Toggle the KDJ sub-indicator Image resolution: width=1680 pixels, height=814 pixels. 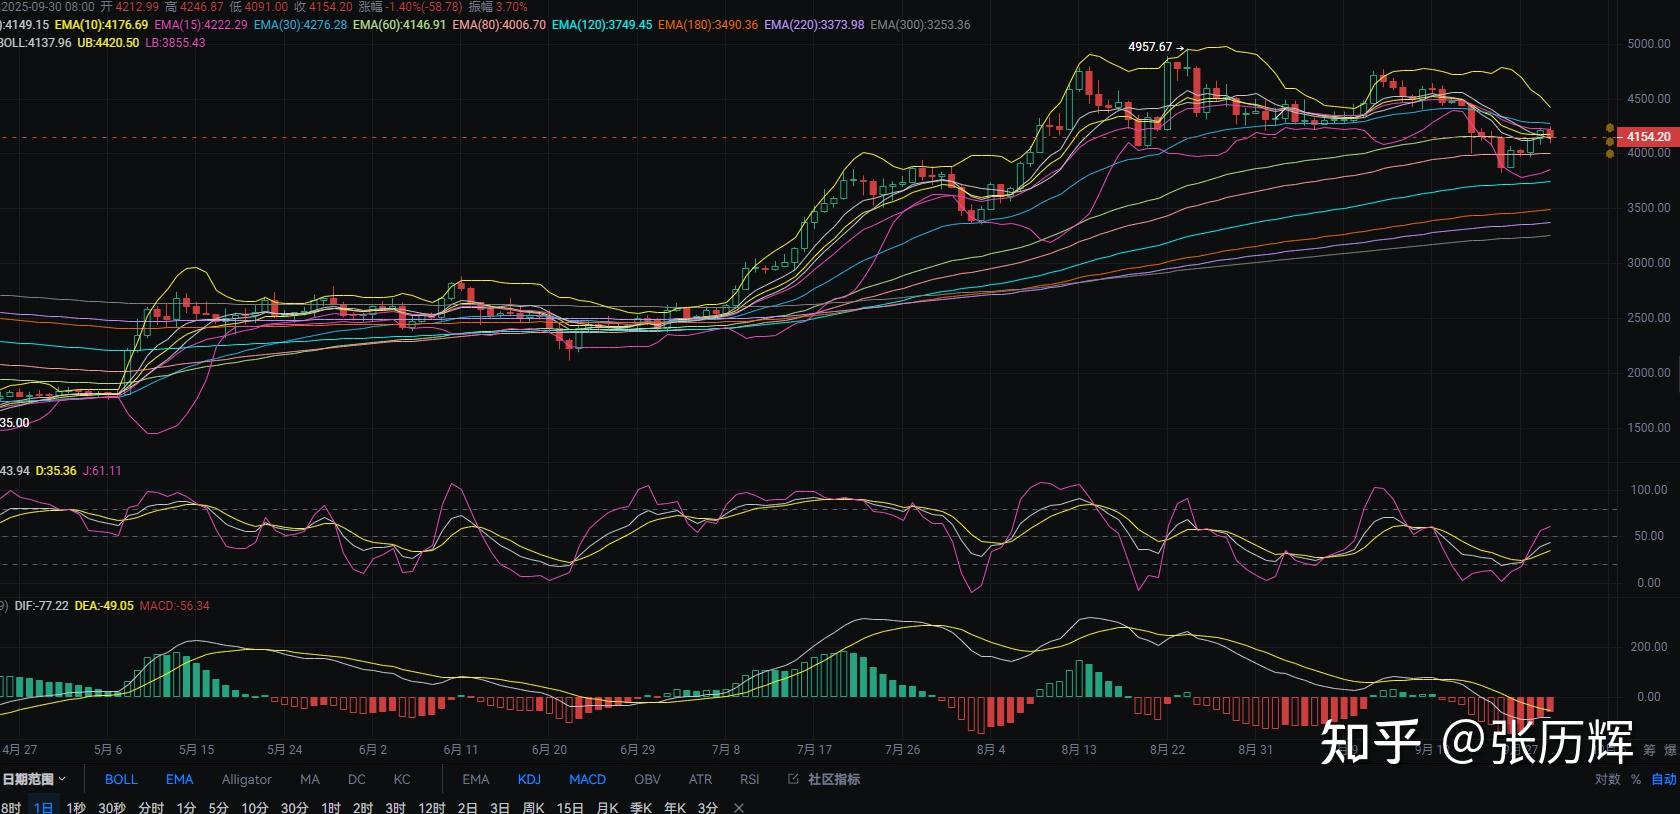pos(529,779)
